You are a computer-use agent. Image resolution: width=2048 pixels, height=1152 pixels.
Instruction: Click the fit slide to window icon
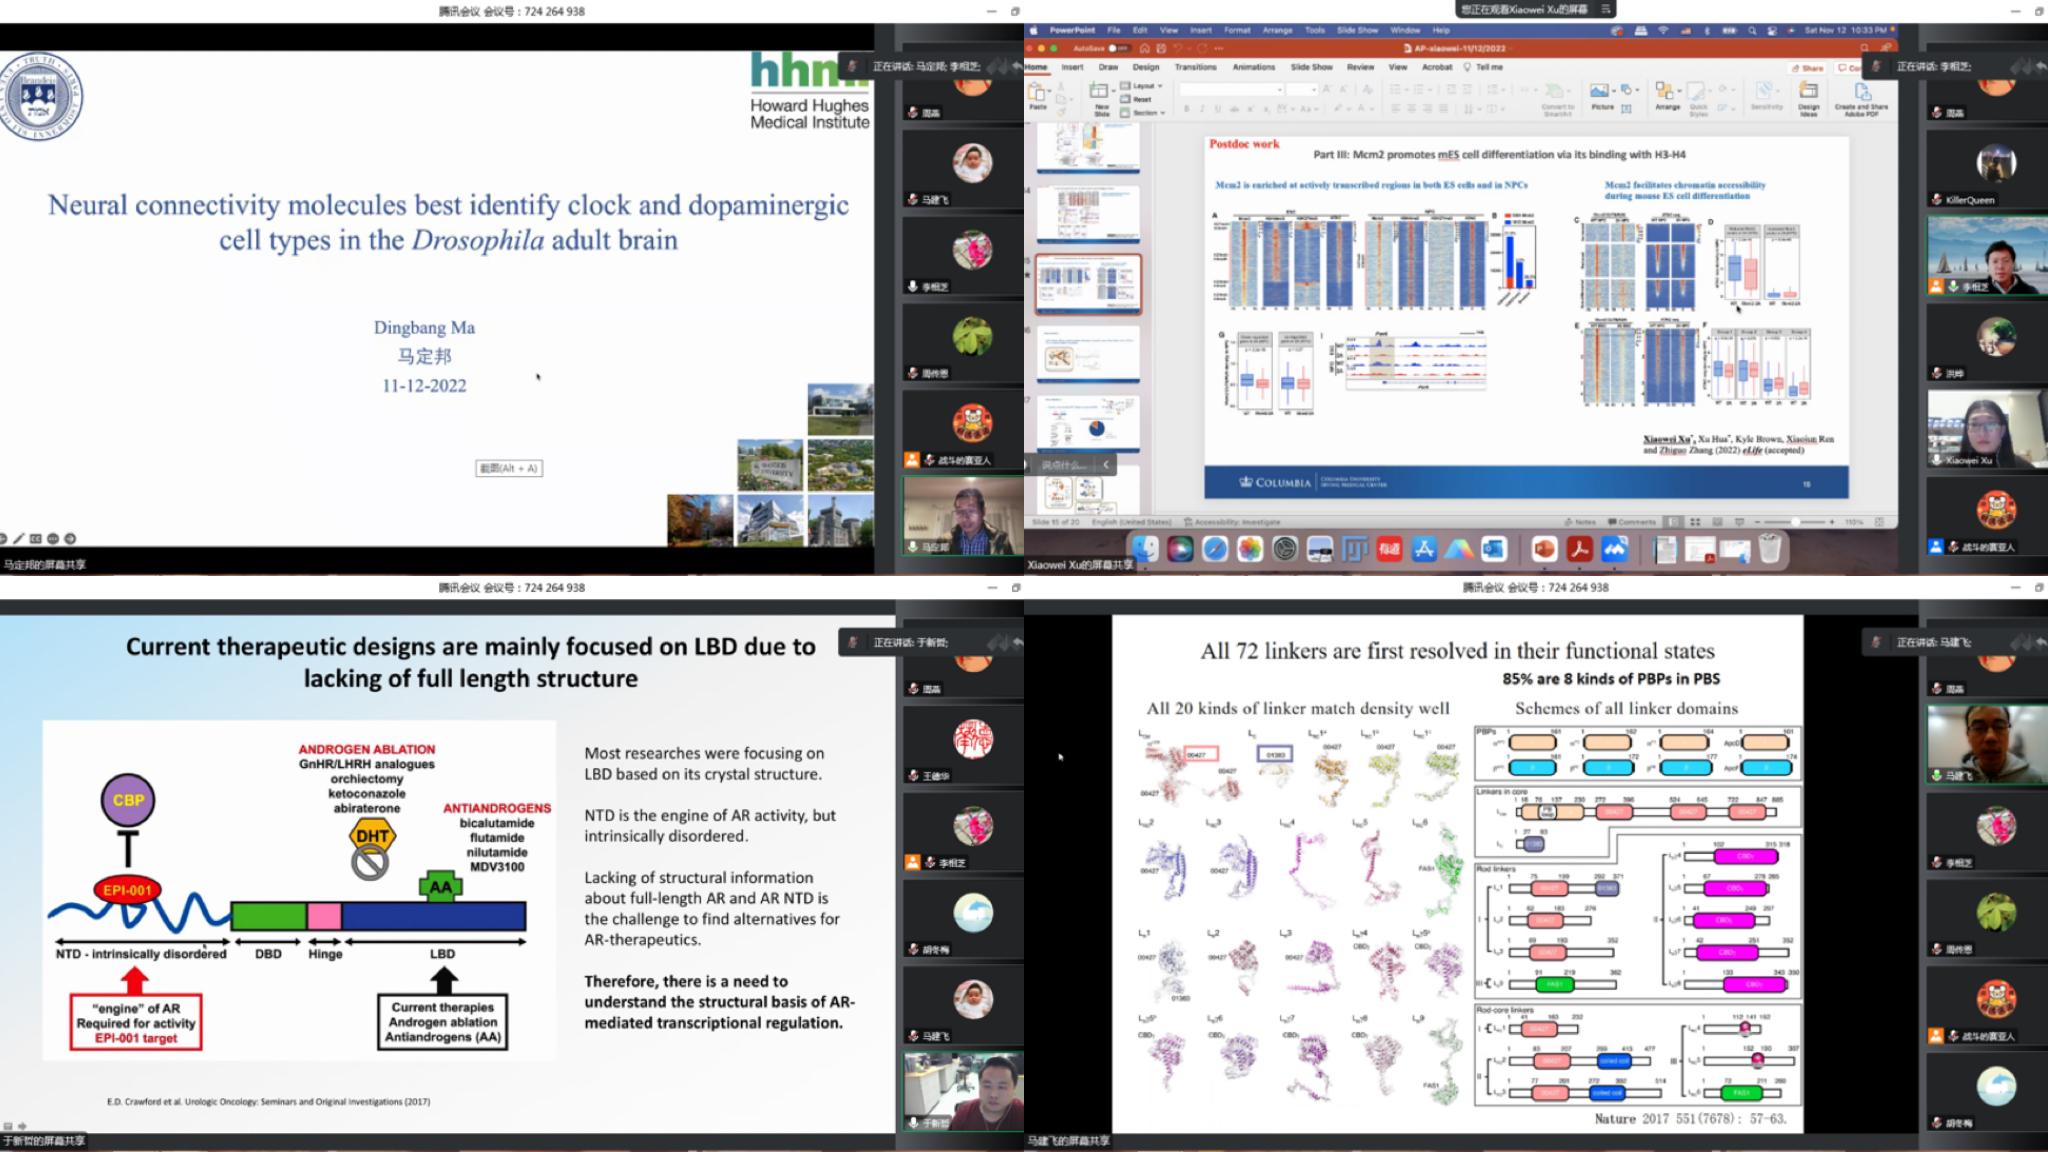point(1878,522)
